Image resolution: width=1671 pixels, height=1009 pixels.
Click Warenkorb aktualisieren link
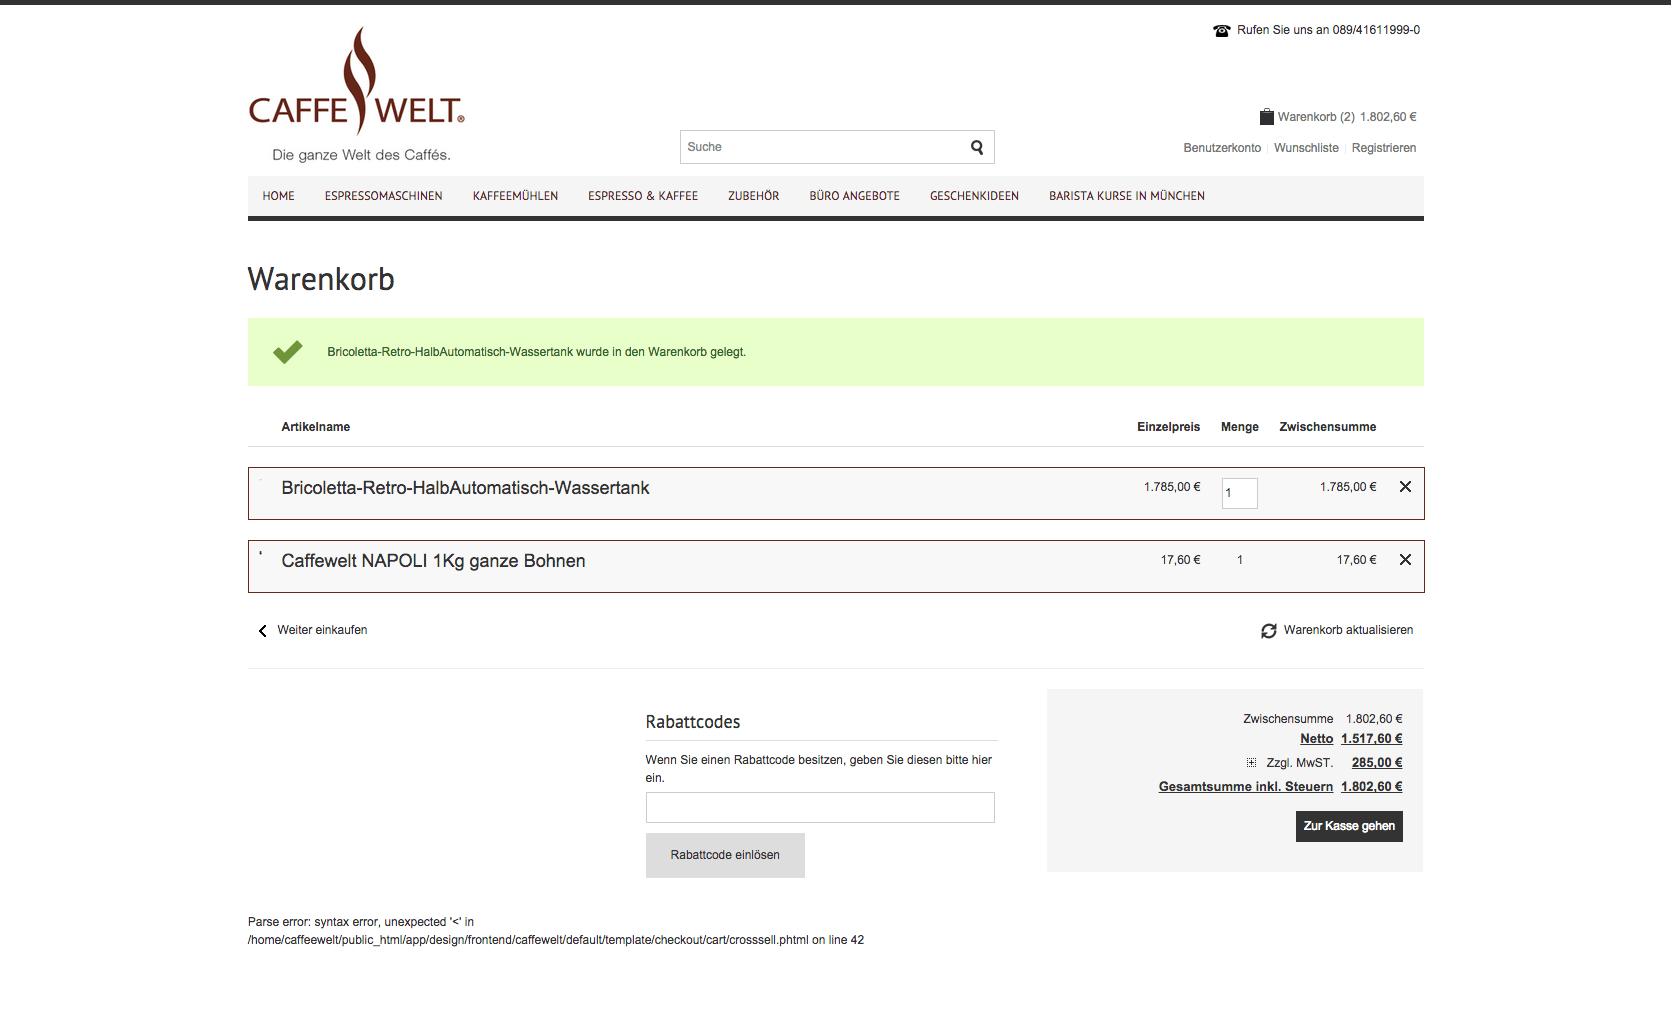pos(1348,630)
